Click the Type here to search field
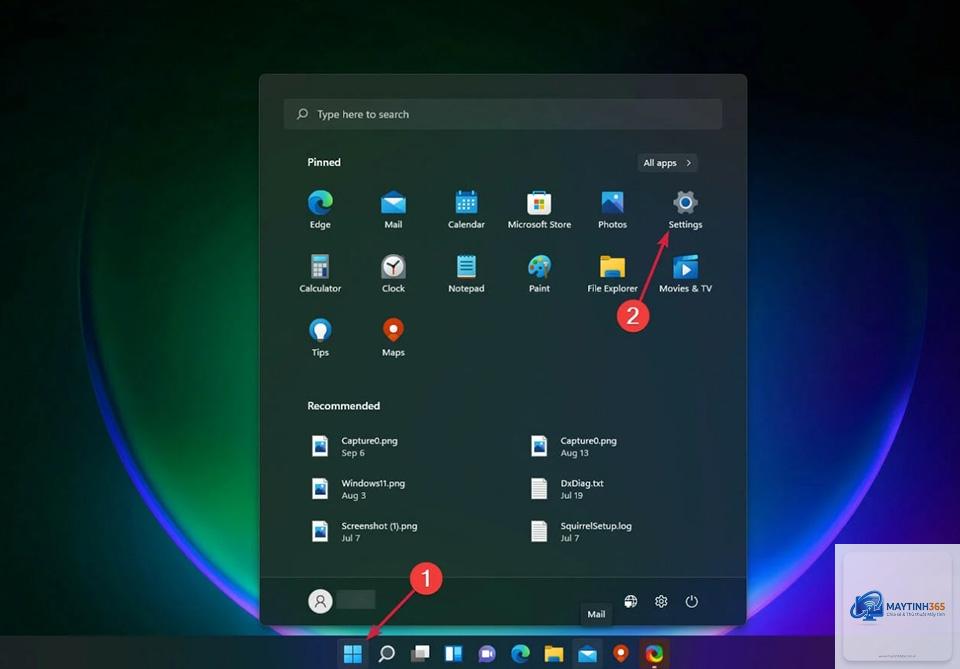Viewport: 960px width, 669px height. click(x=503, y=114)
